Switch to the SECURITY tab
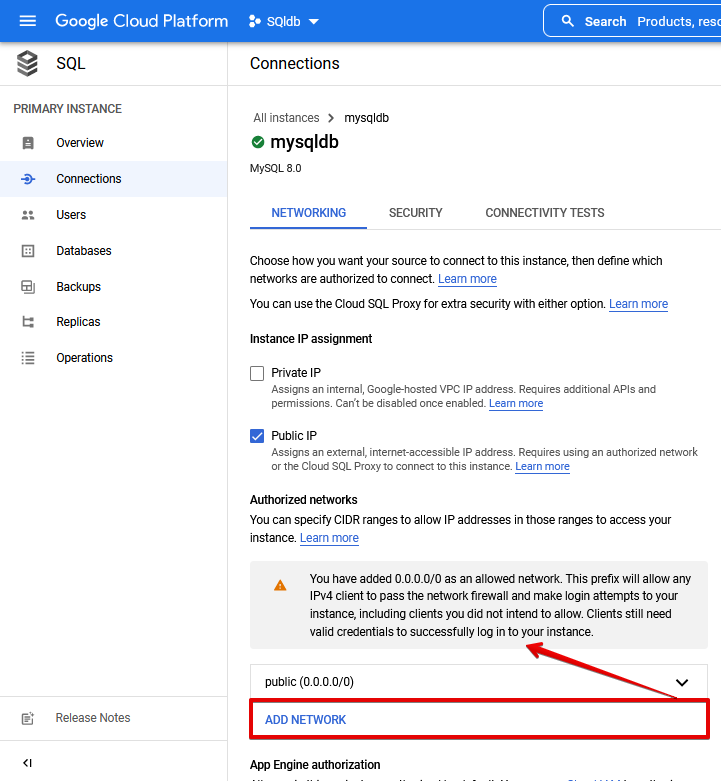 tap(415, 213)
